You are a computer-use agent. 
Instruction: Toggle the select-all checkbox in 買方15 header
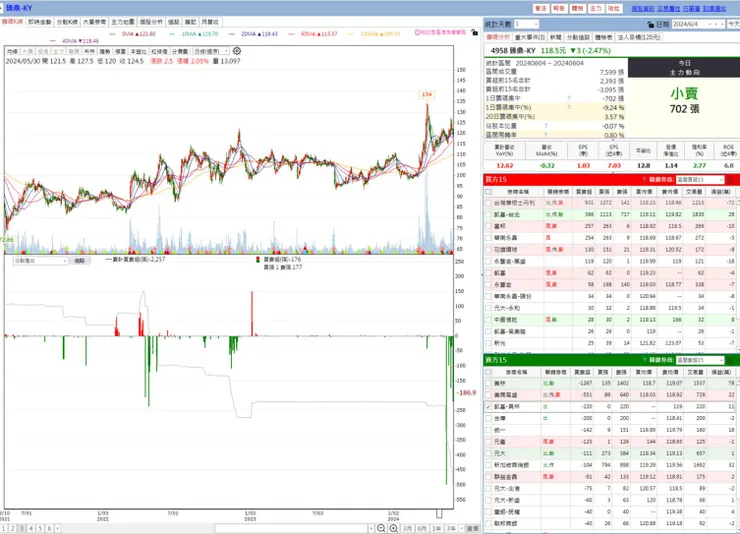tap(488, 192)
